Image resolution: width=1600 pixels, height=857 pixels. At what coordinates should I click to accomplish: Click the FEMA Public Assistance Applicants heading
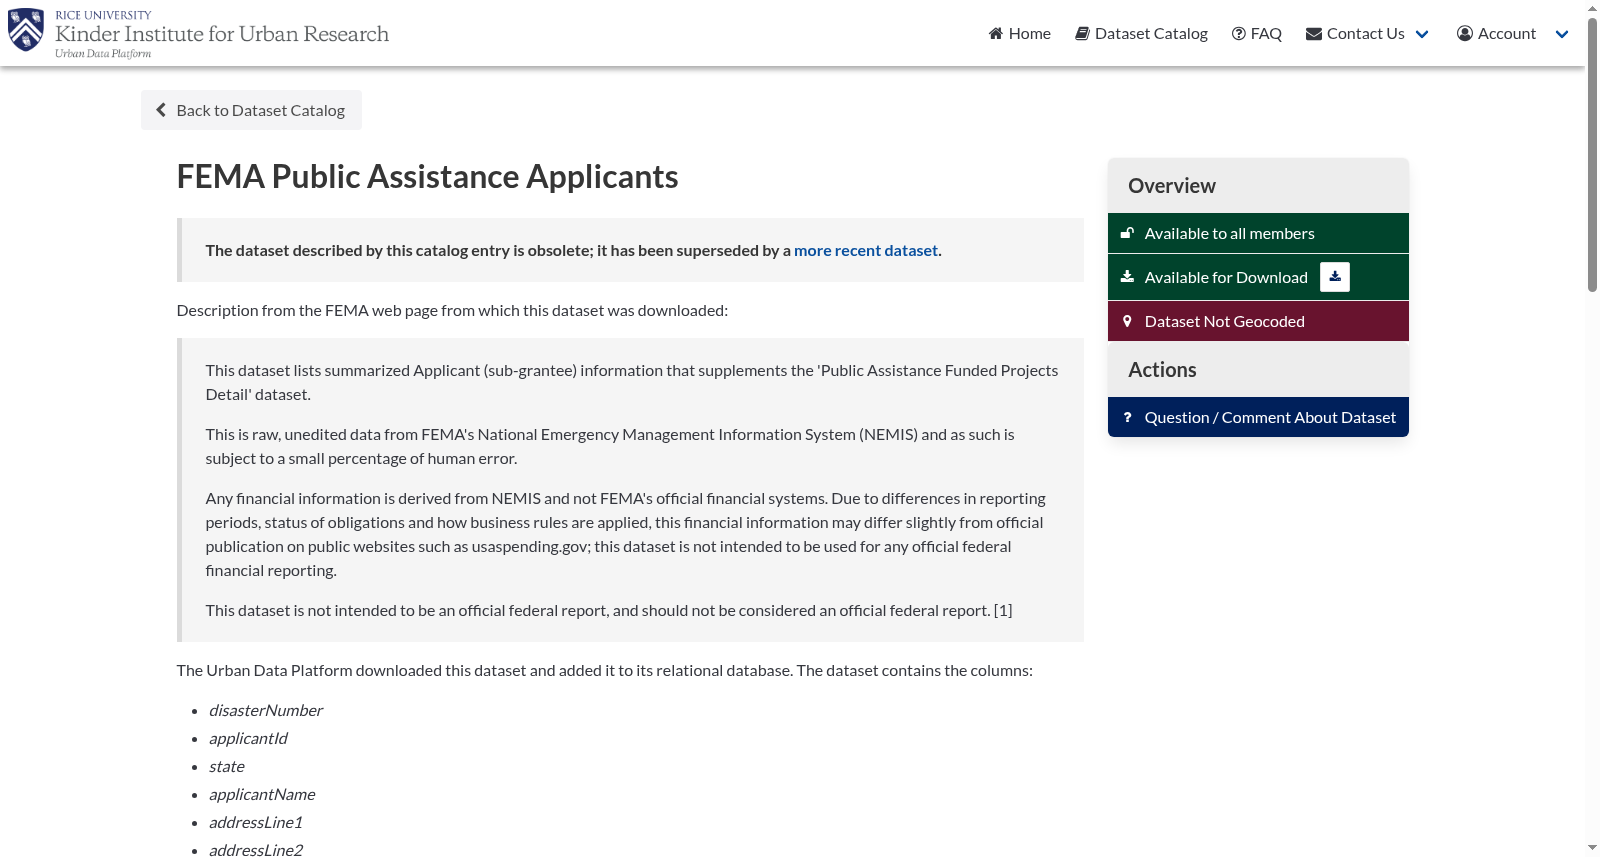click(x=427, y=176)
